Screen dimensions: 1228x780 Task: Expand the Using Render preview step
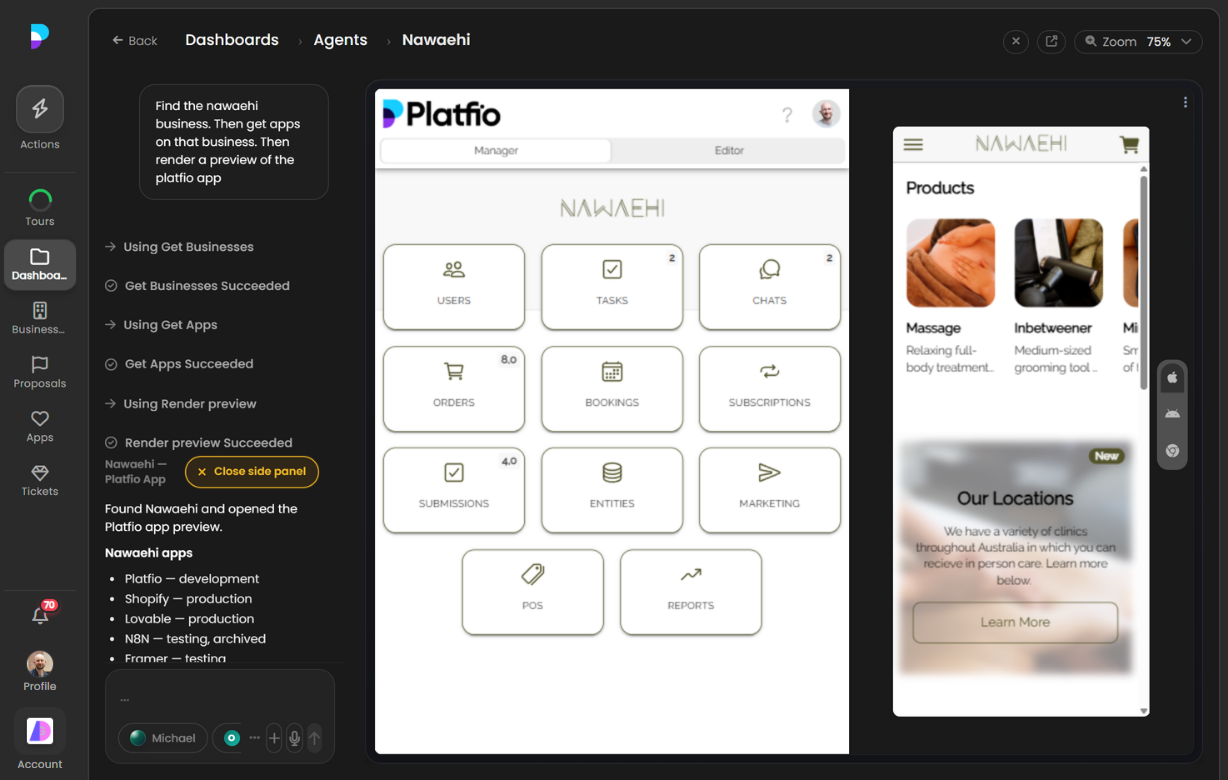coord(180,404)
